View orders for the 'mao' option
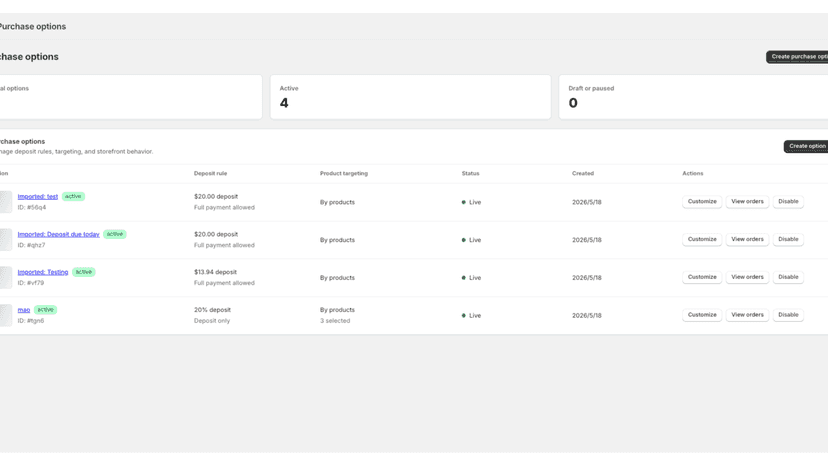 click(747, 315)
